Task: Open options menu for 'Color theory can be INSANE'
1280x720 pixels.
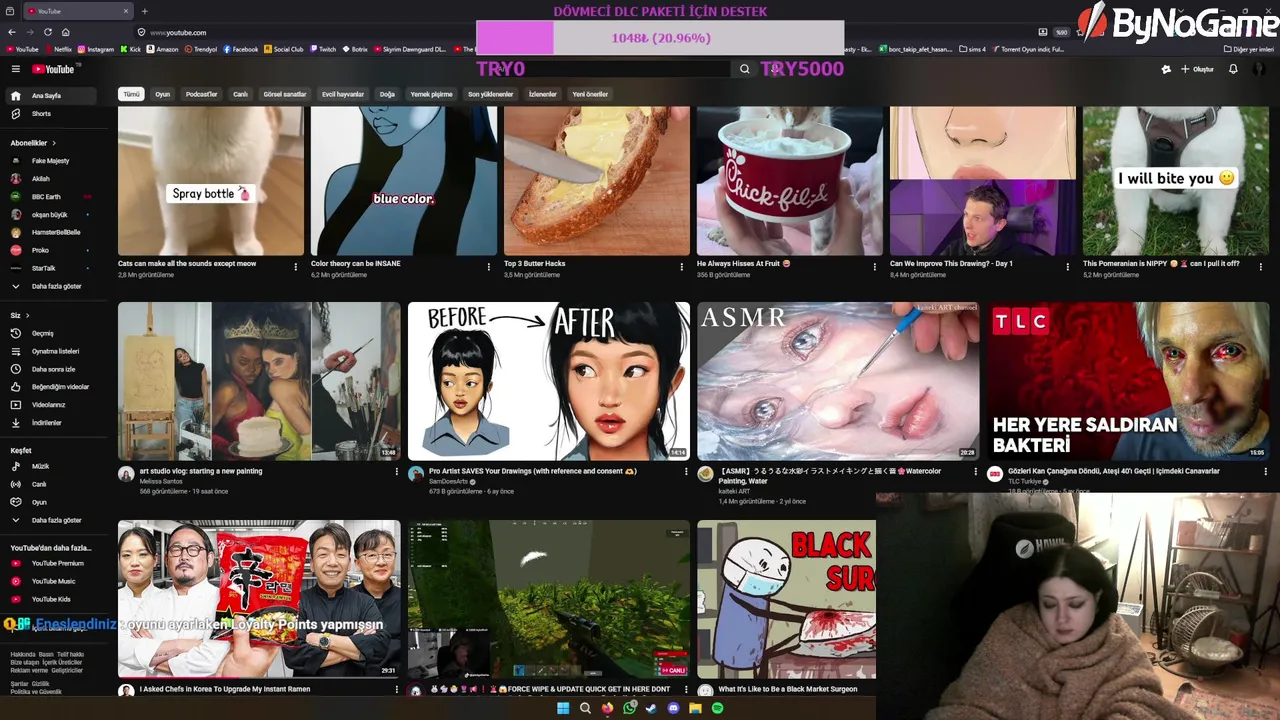Action: point(488,267)
